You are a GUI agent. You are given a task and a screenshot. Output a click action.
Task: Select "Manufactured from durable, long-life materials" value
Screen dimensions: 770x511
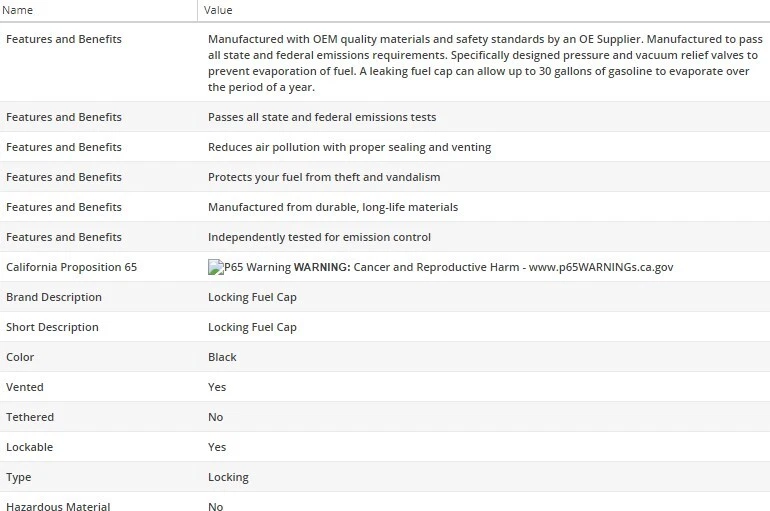333,207
